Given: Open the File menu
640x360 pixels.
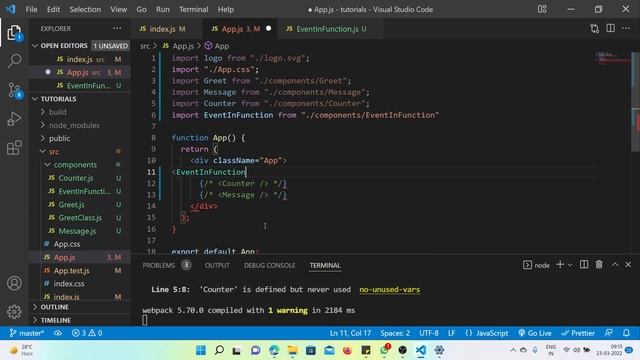Looking at the screenshot, I should coord(31,9).
